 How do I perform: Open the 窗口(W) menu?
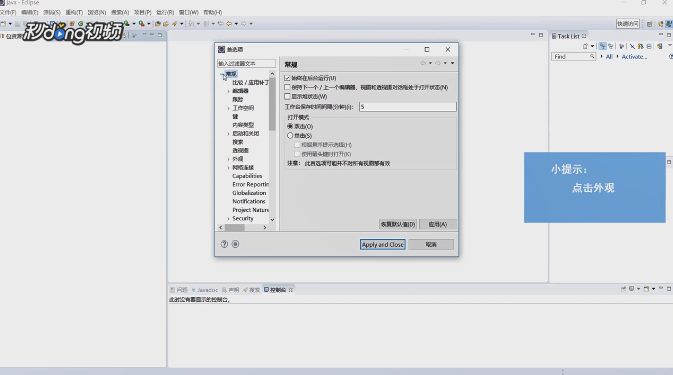click(x=189, y=12)
